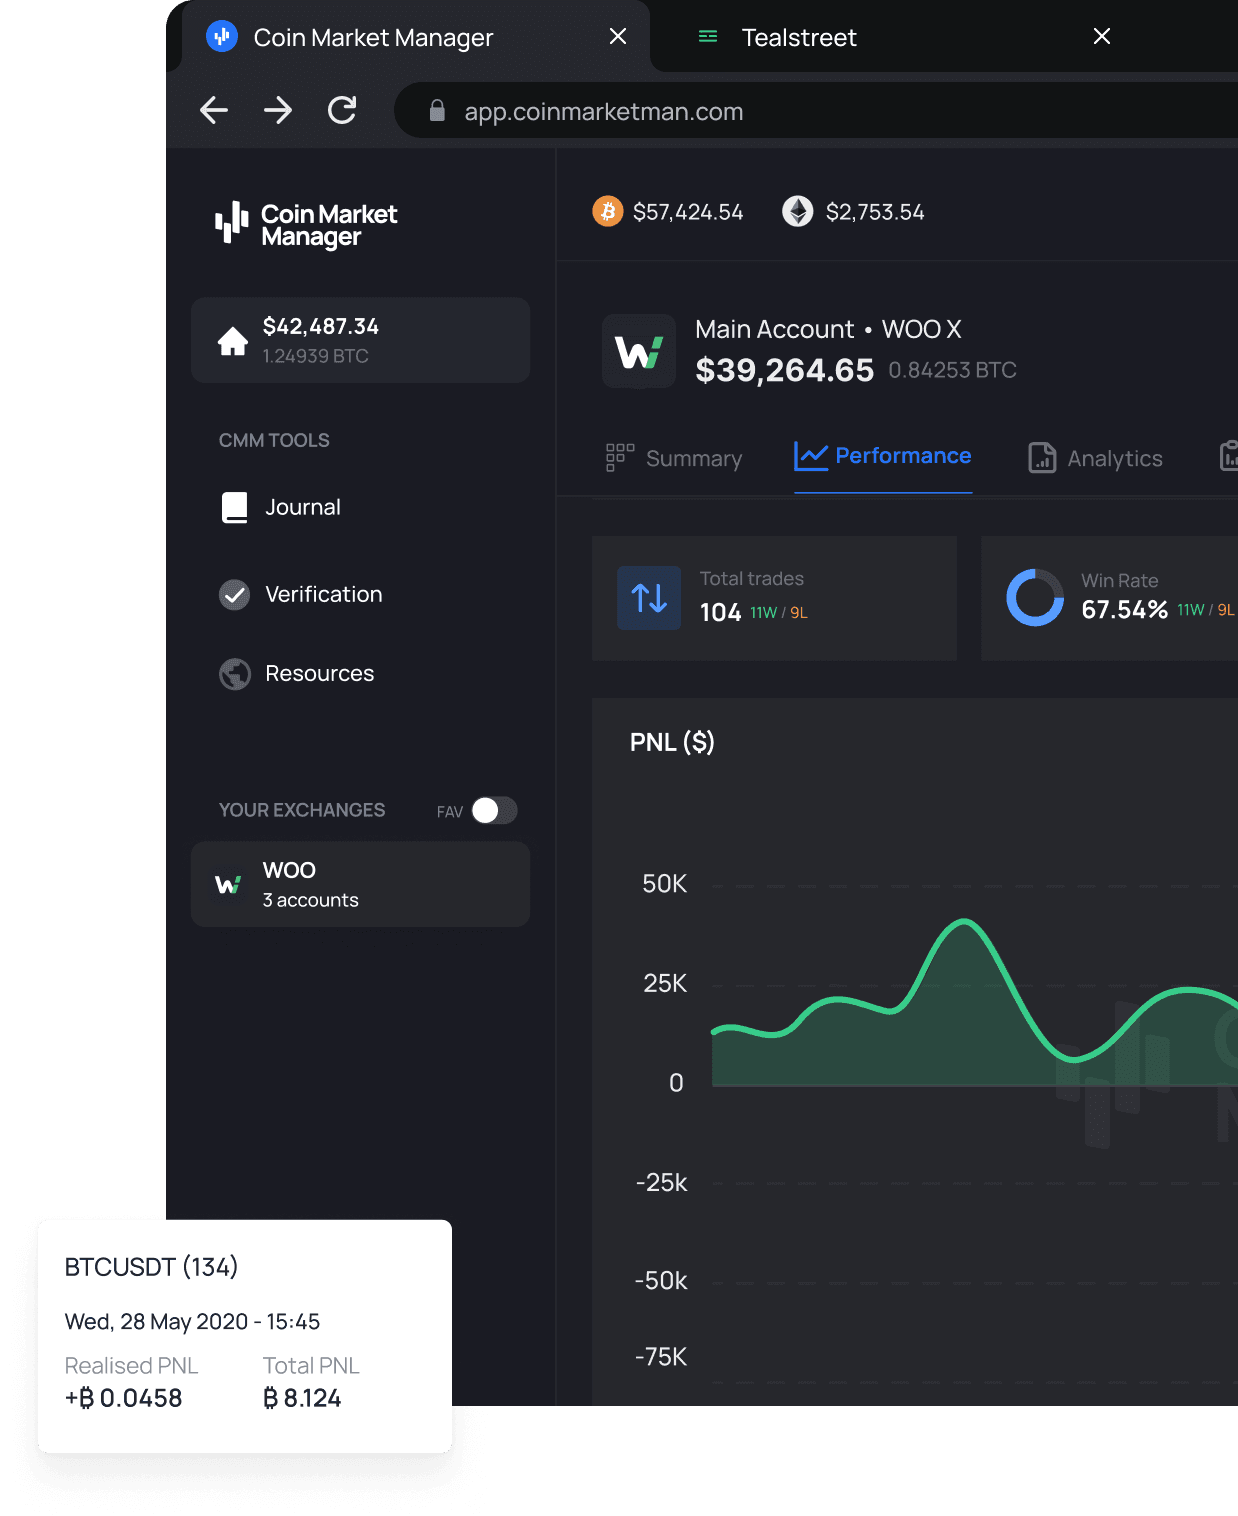Close the Coin Market Manager tab
This screenshot has width=1238, height=1516.
tap(618, 36)
